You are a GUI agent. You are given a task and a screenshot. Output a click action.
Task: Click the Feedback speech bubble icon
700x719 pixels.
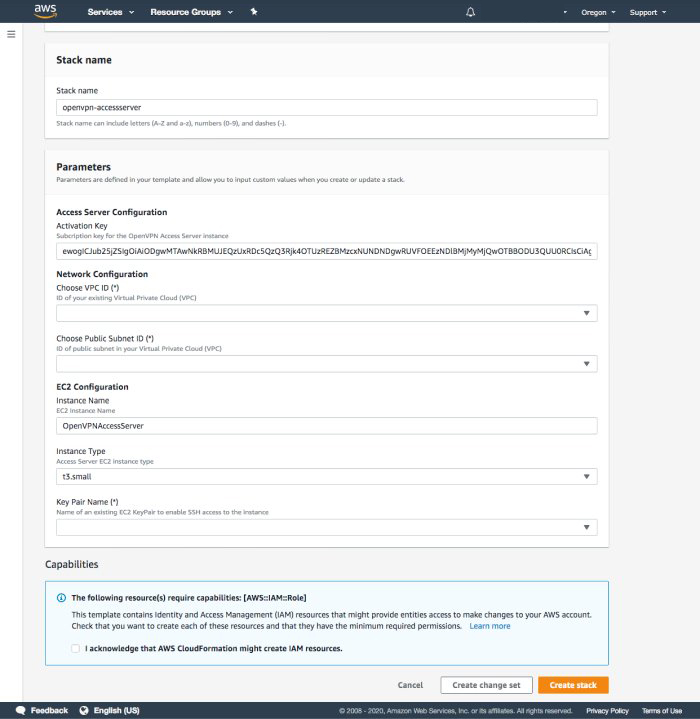pos(20,710)
